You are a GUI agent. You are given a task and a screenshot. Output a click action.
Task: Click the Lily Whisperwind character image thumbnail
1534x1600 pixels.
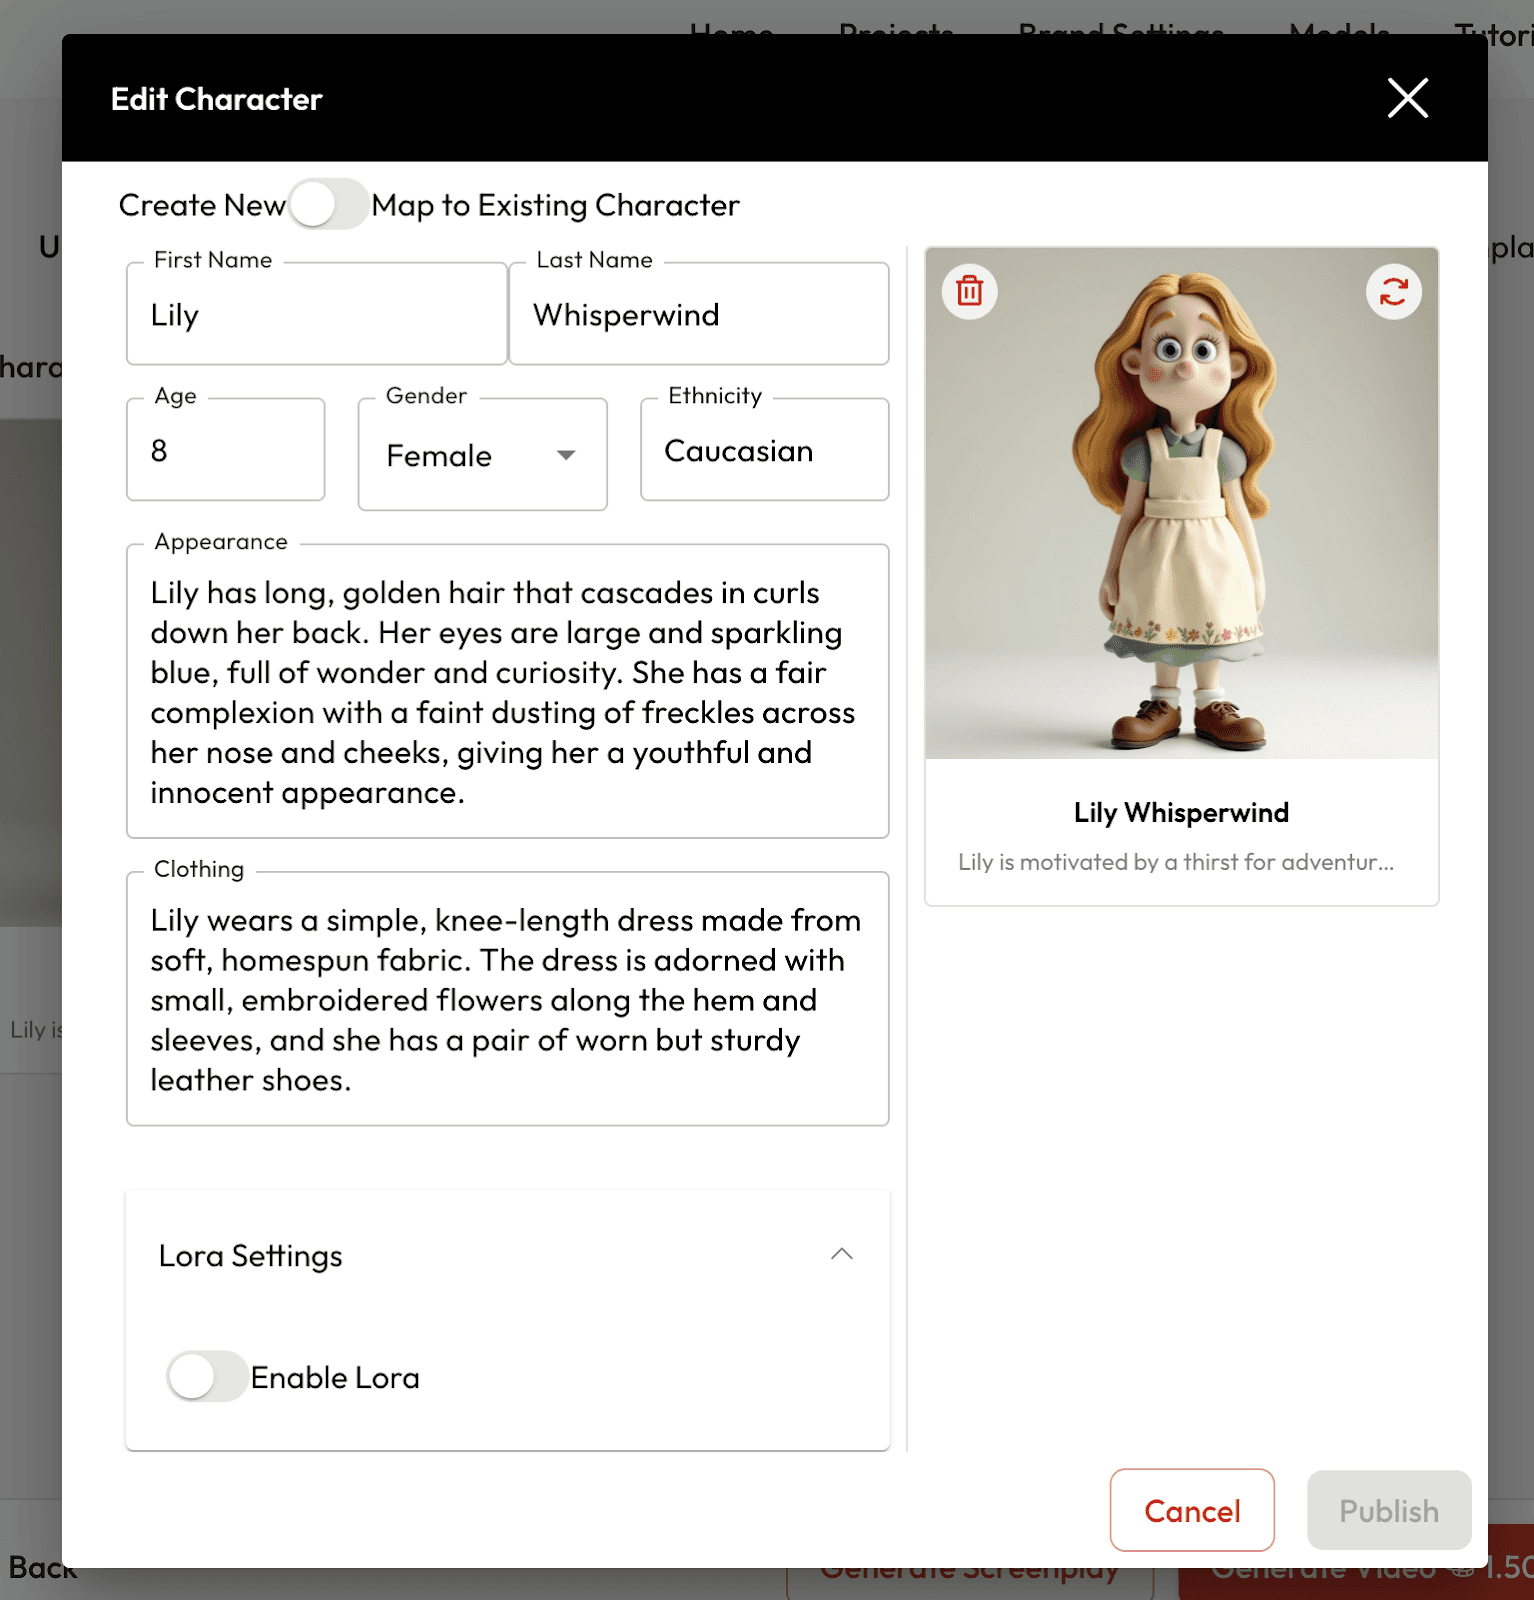coord(1181,503)
